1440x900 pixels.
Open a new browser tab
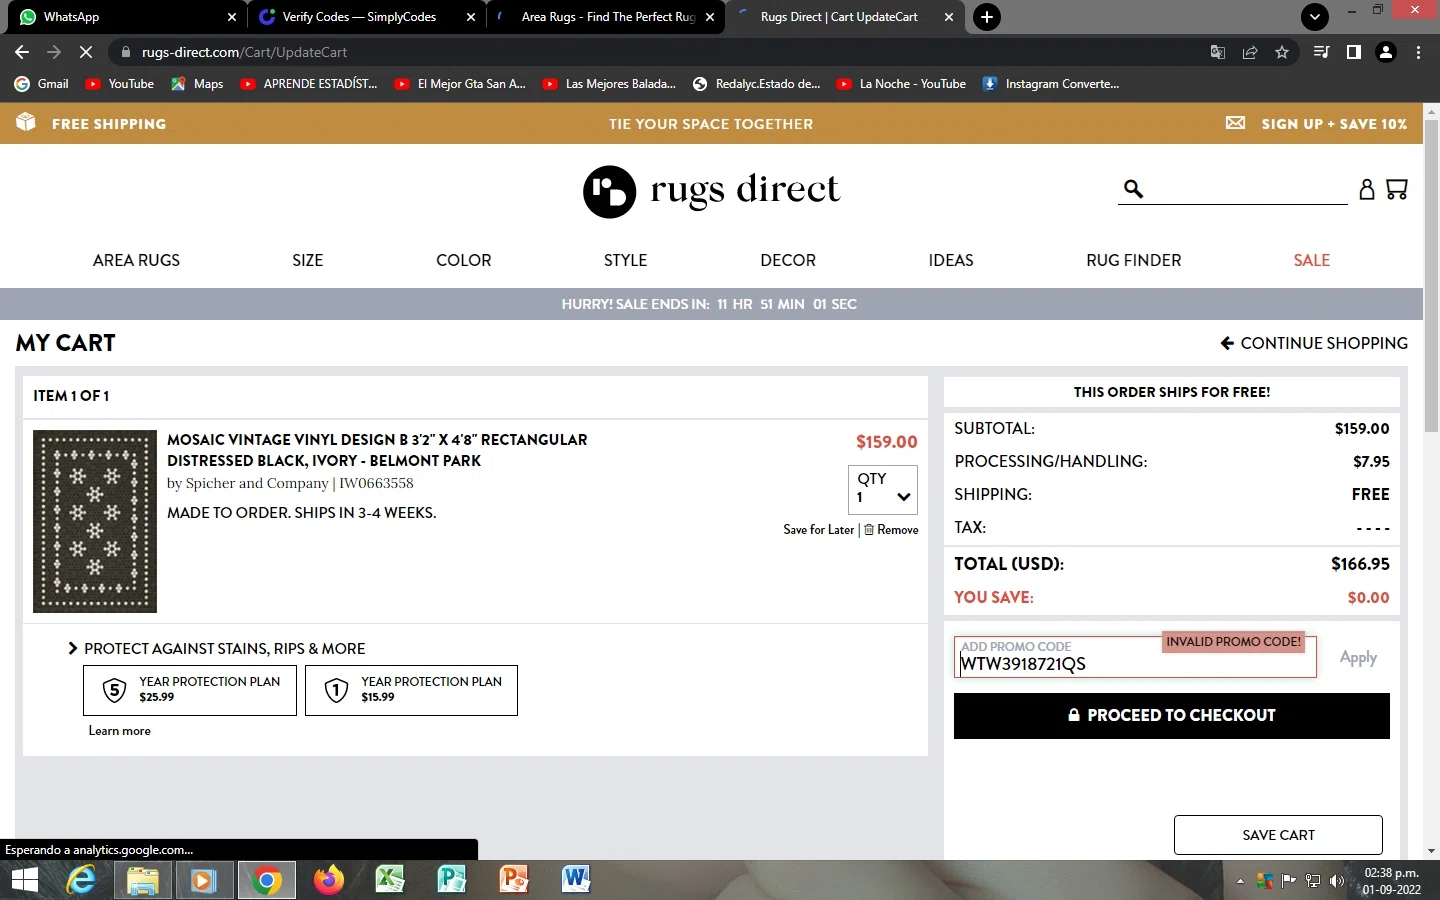pos(987,17)
